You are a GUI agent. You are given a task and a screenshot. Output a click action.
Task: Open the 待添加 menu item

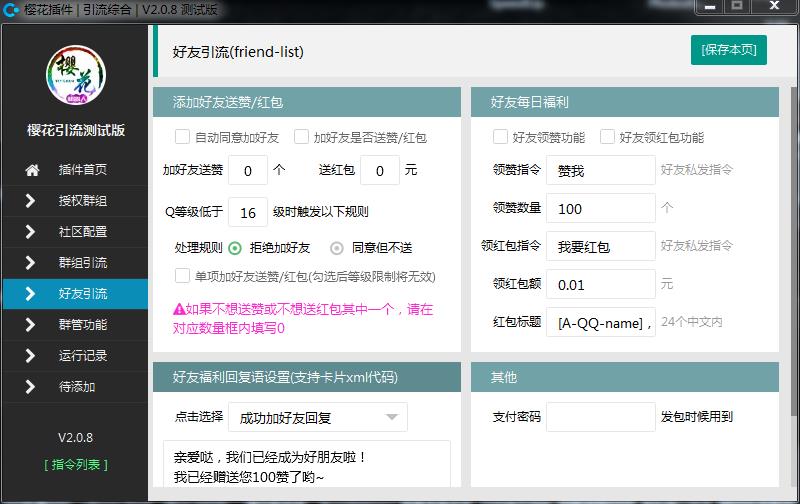[x=76, y=387]
